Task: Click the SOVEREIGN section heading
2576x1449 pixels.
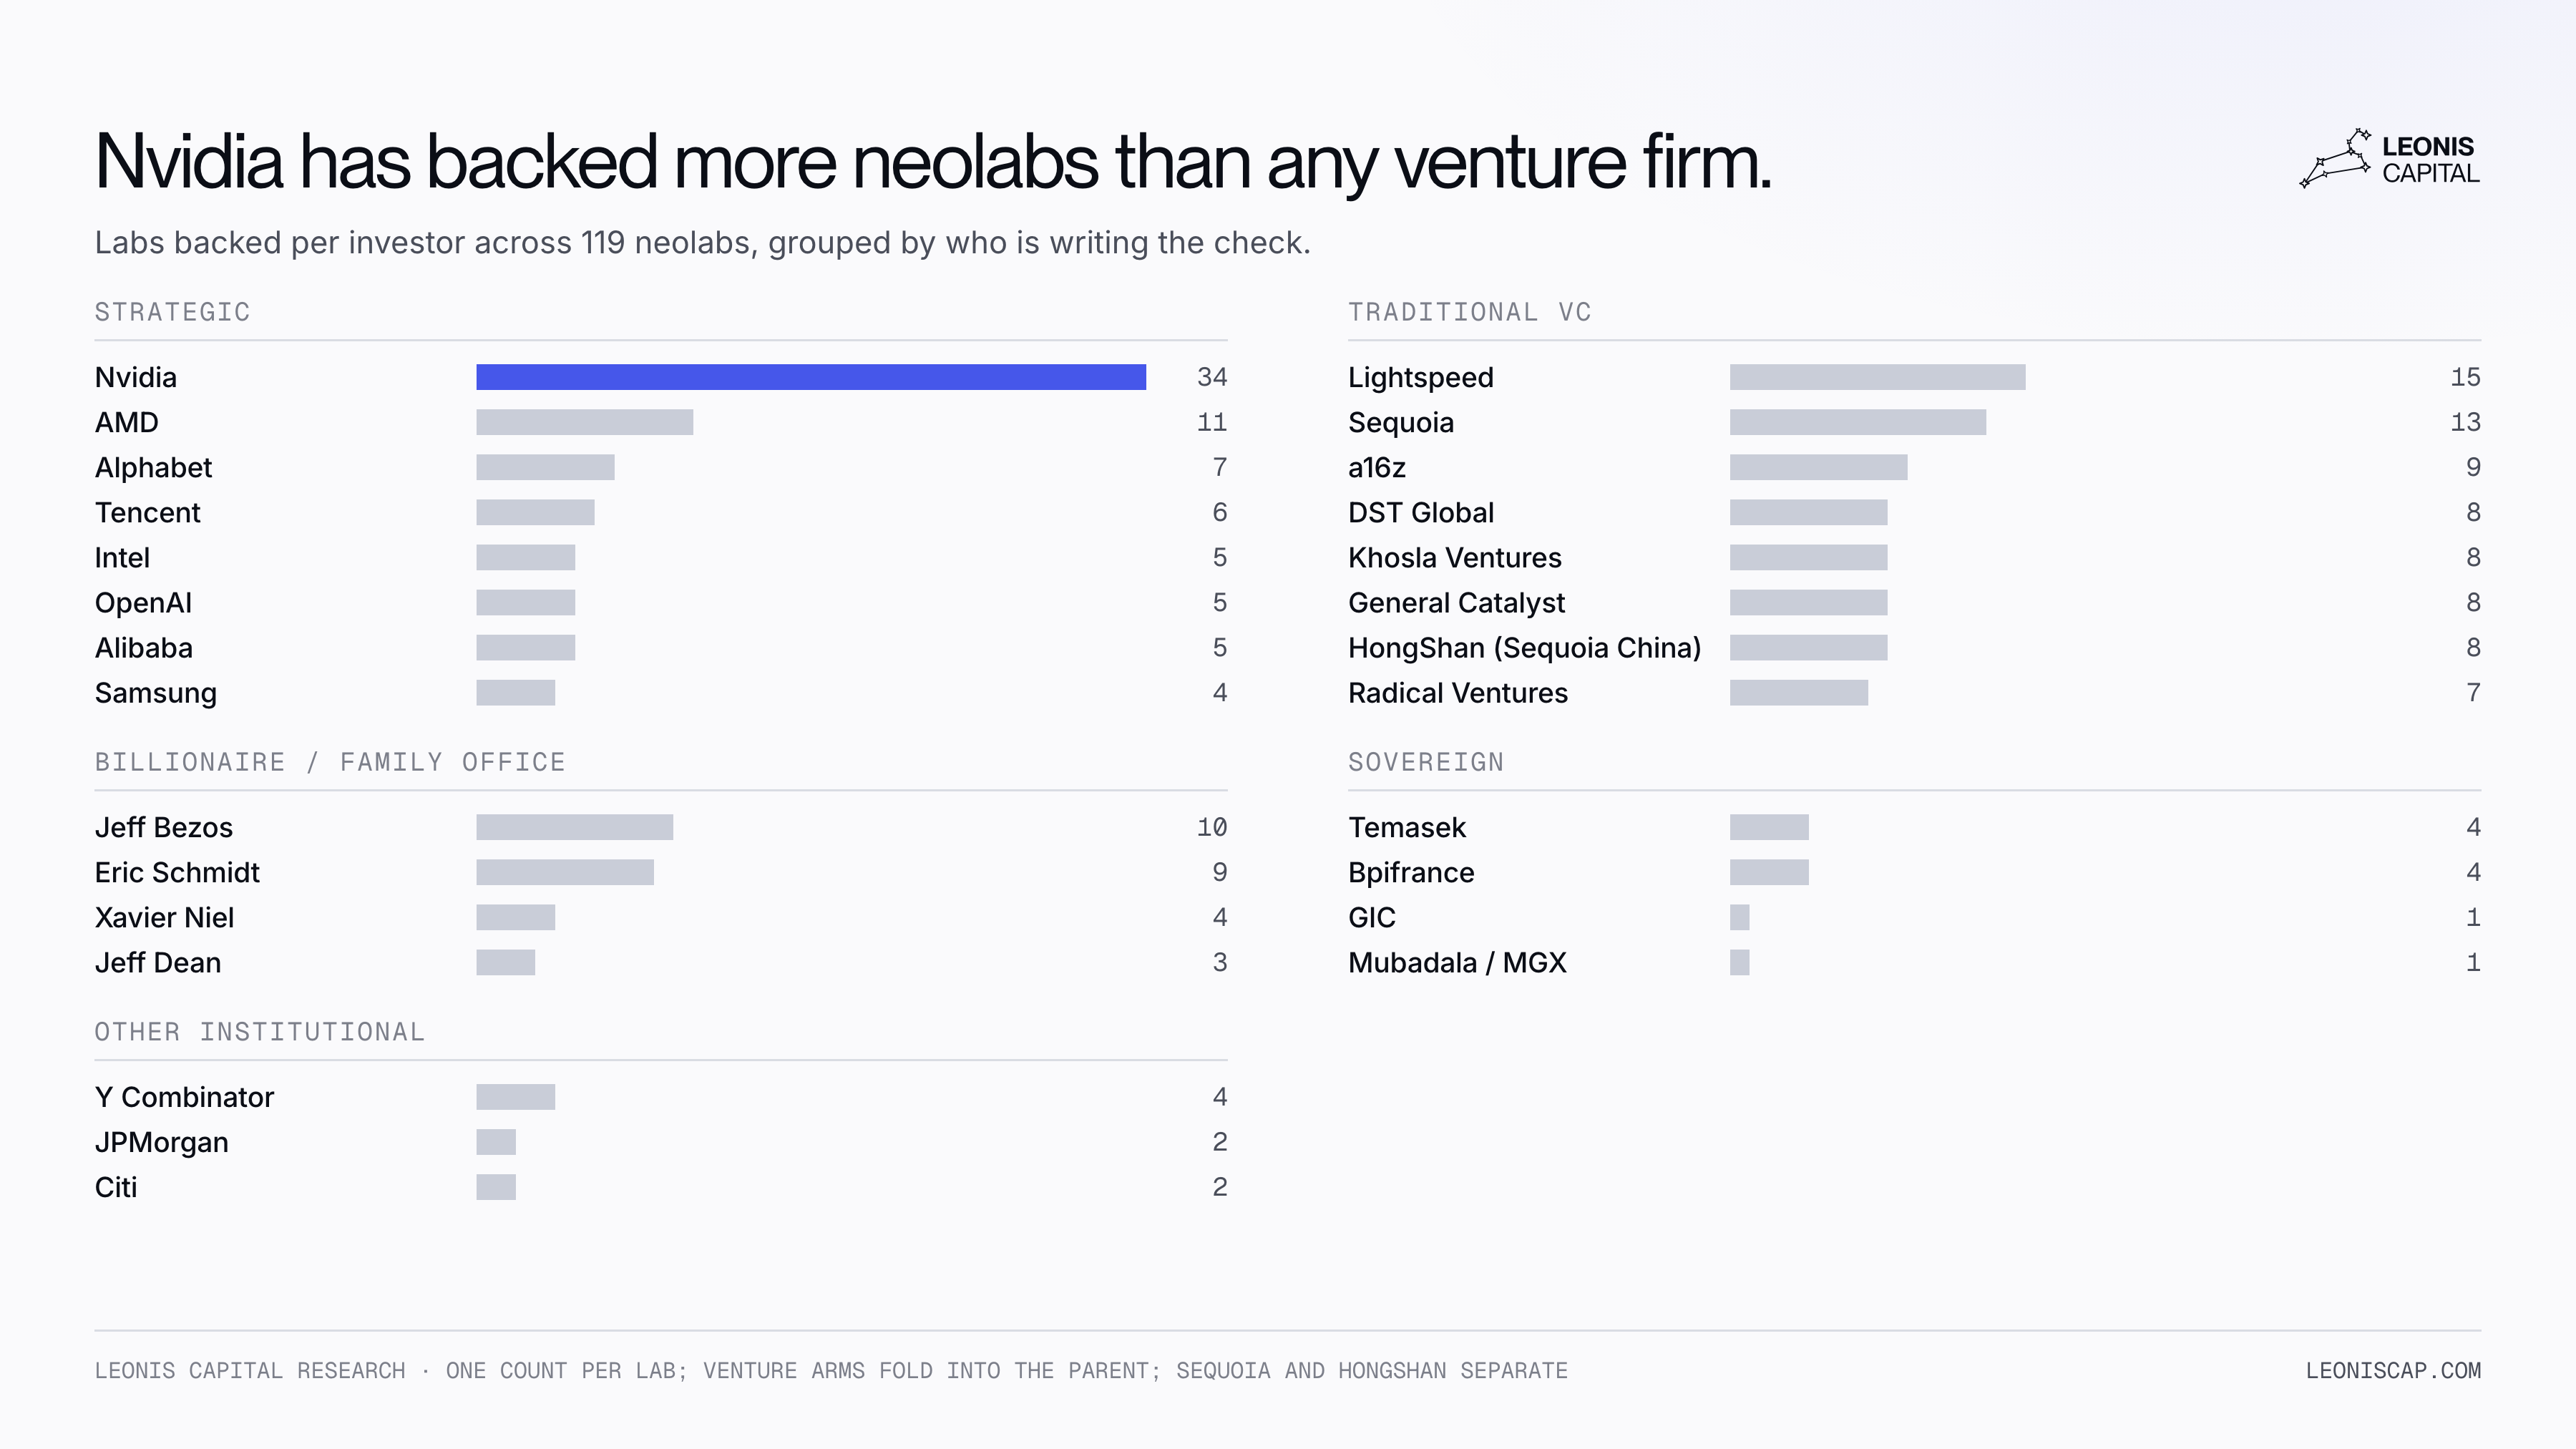Action: tap(1425, 762)
